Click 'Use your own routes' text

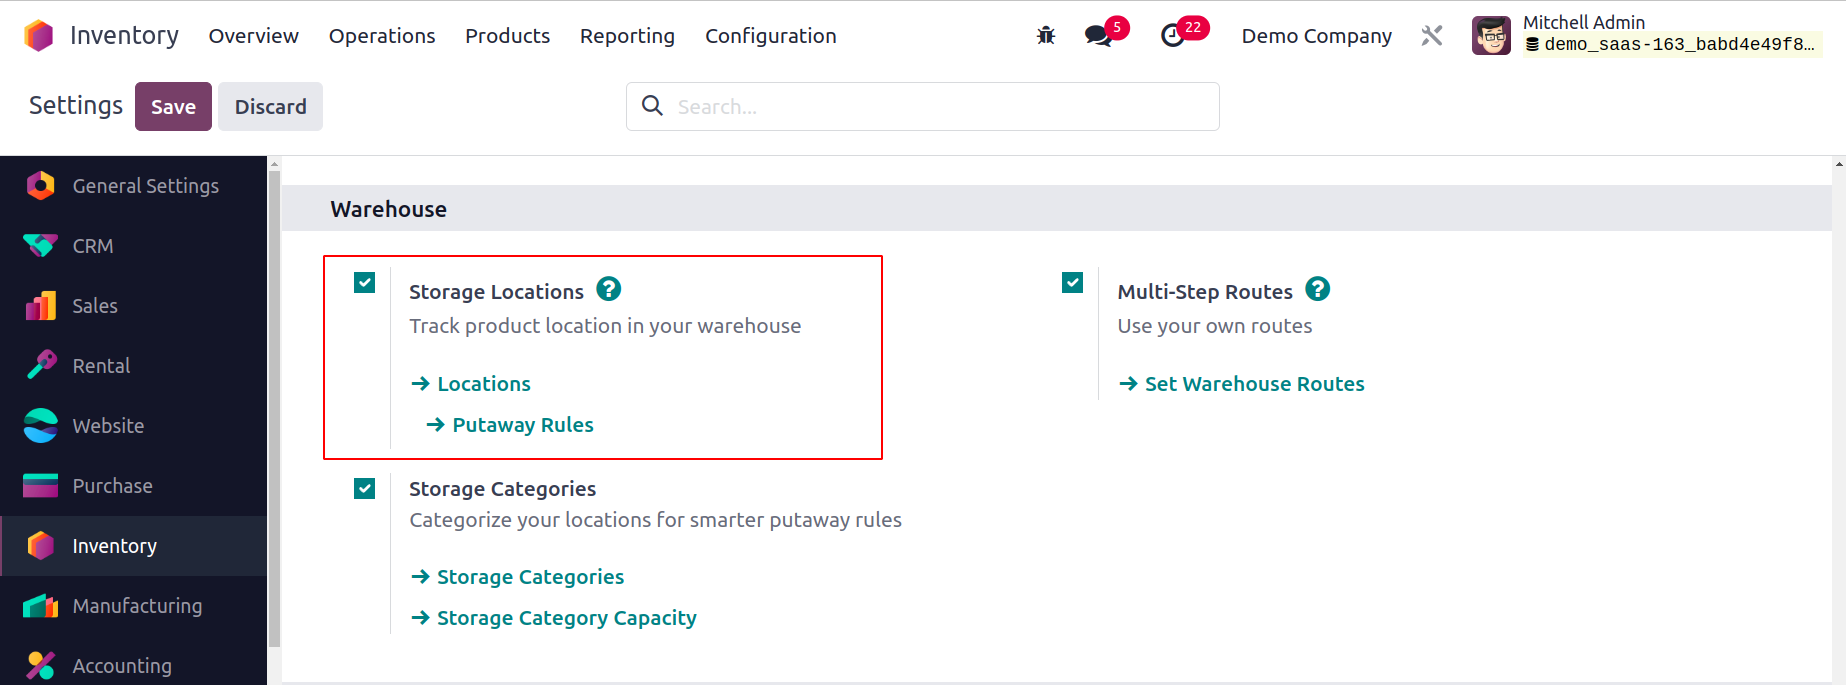tap(1214, 326)
